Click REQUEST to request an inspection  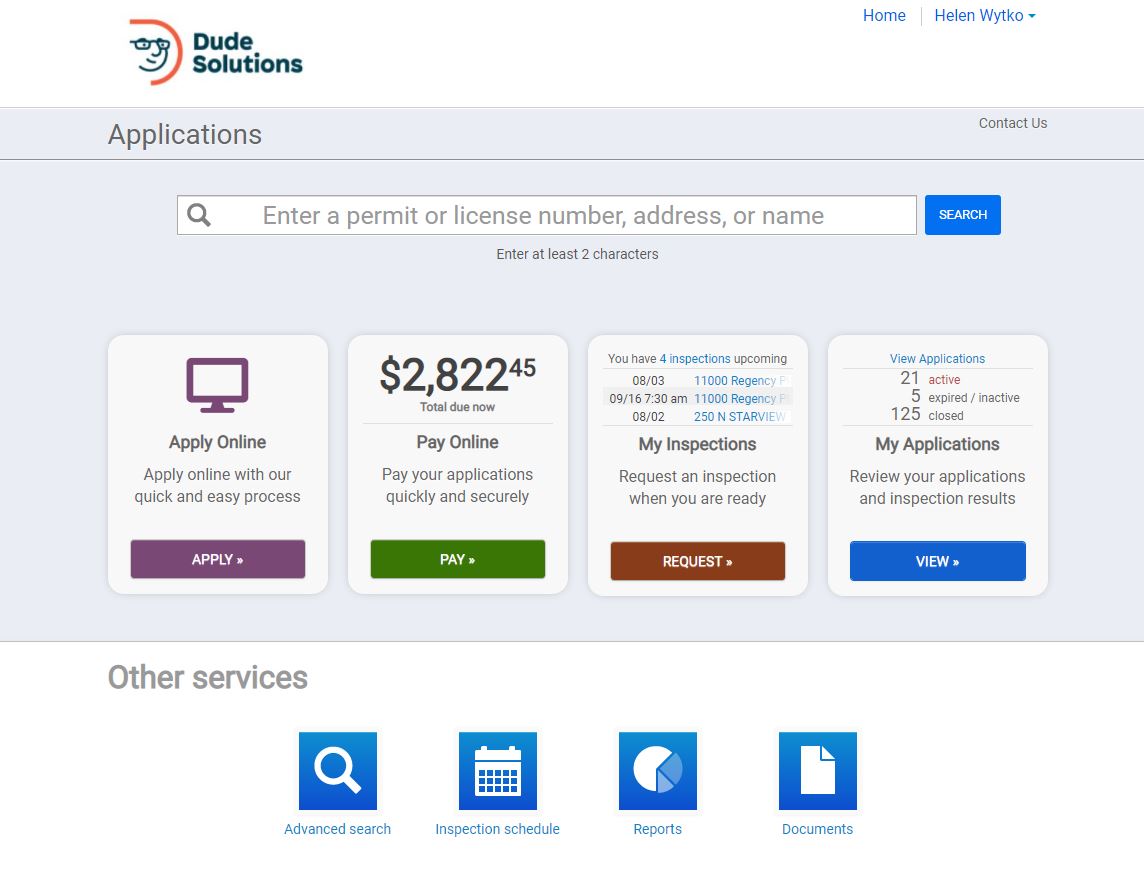click(x=697, y=561)
